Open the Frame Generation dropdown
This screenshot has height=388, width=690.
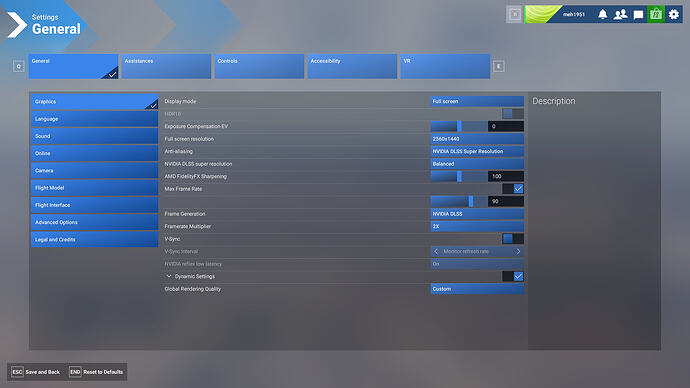coord(477,214)
